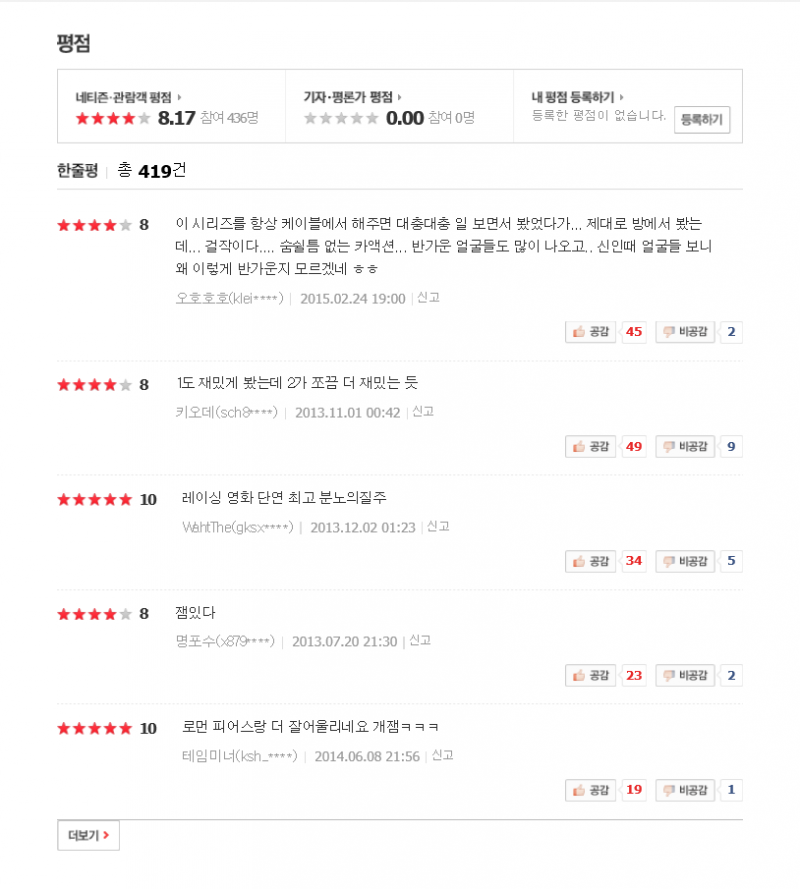Expand more reviews with 더보기

click(x=88, y=835)
